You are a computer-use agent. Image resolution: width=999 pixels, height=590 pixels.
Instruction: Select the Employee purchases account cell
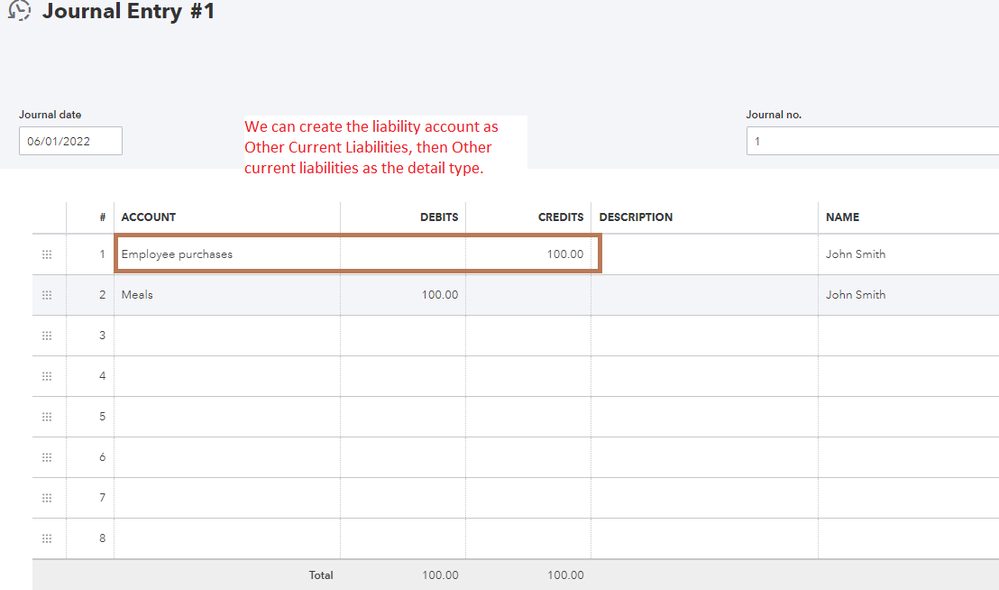pos(227,254)
